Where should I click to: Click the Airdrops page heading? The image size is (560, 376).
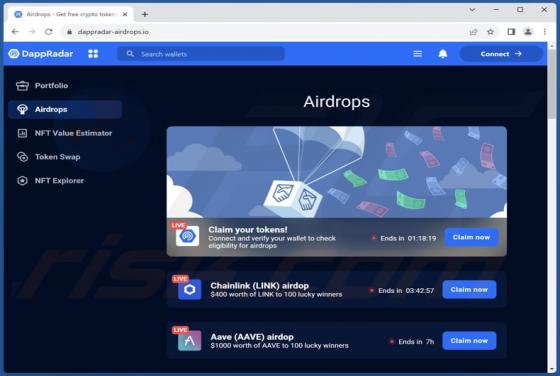pos(336,102)
